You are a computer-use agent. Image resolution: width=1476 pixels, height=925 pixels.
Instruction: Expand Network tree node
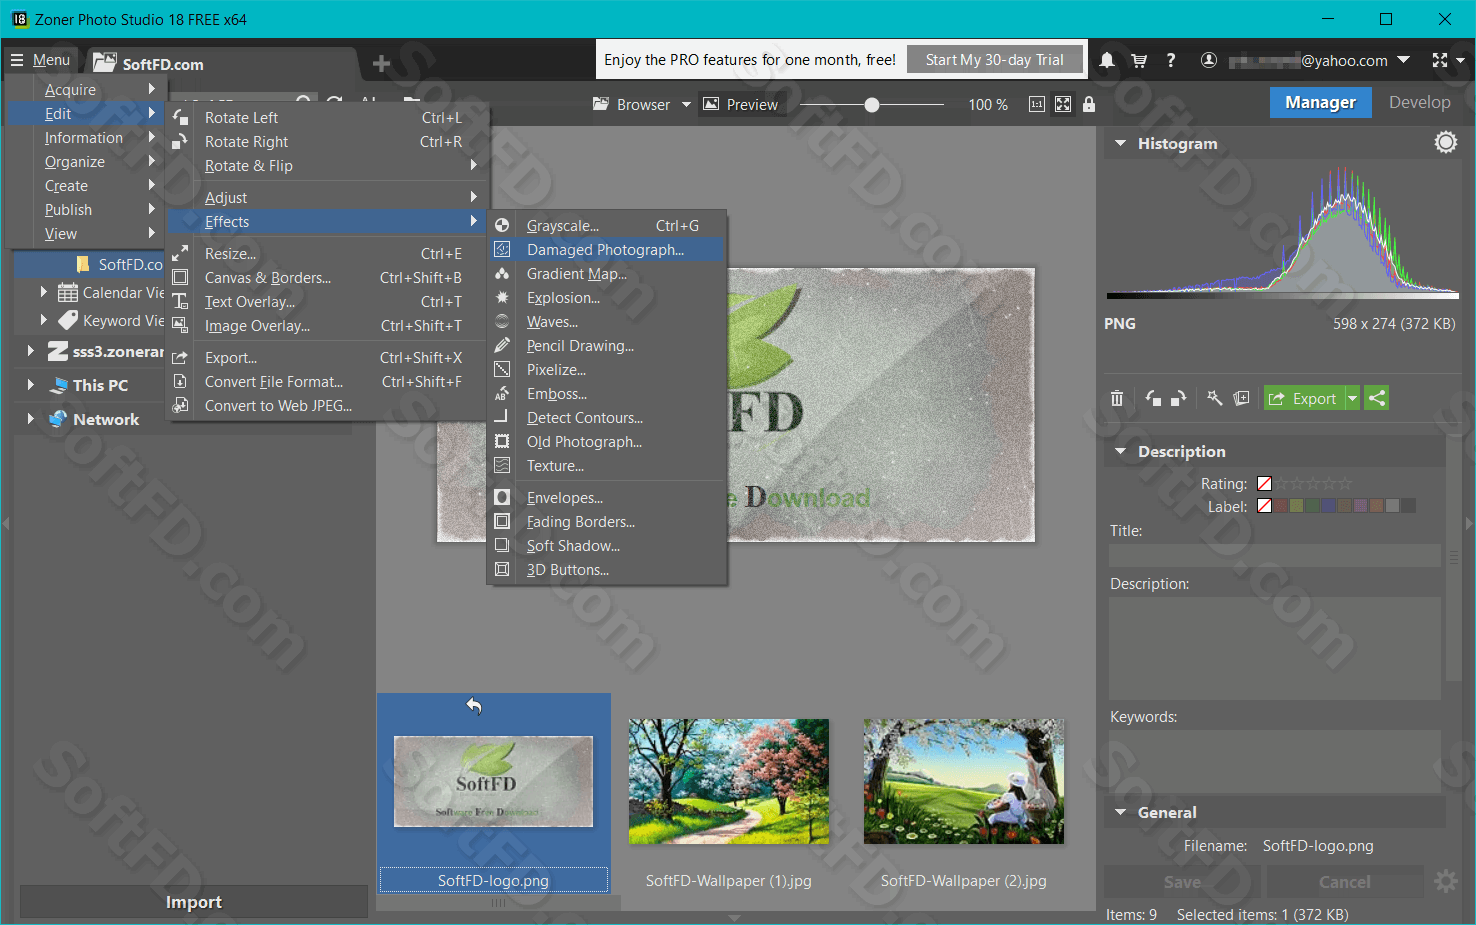(30, 419)
